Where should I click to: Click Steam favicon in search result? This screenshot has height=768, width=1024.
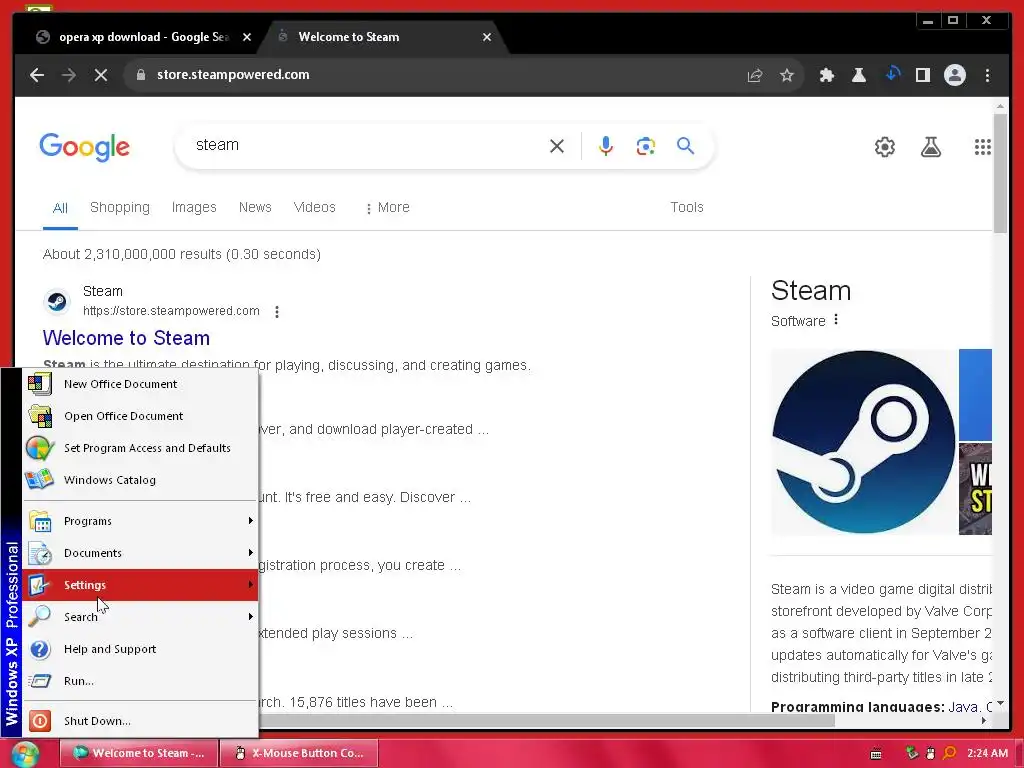[x=57, y=301]
